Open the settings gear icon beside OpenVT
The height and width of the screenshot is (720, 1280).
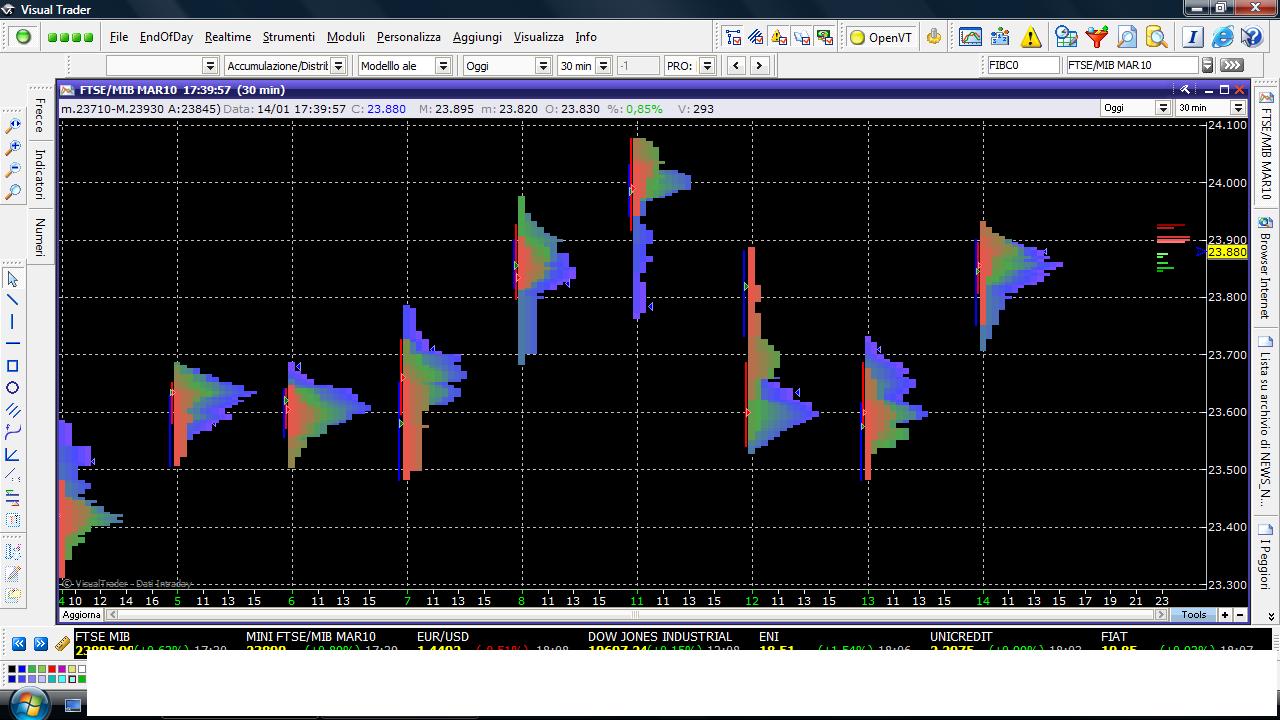(x=934, y=37)
